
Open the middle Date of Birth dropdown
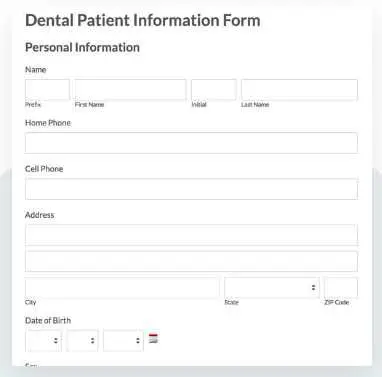[x=82, y=340]
